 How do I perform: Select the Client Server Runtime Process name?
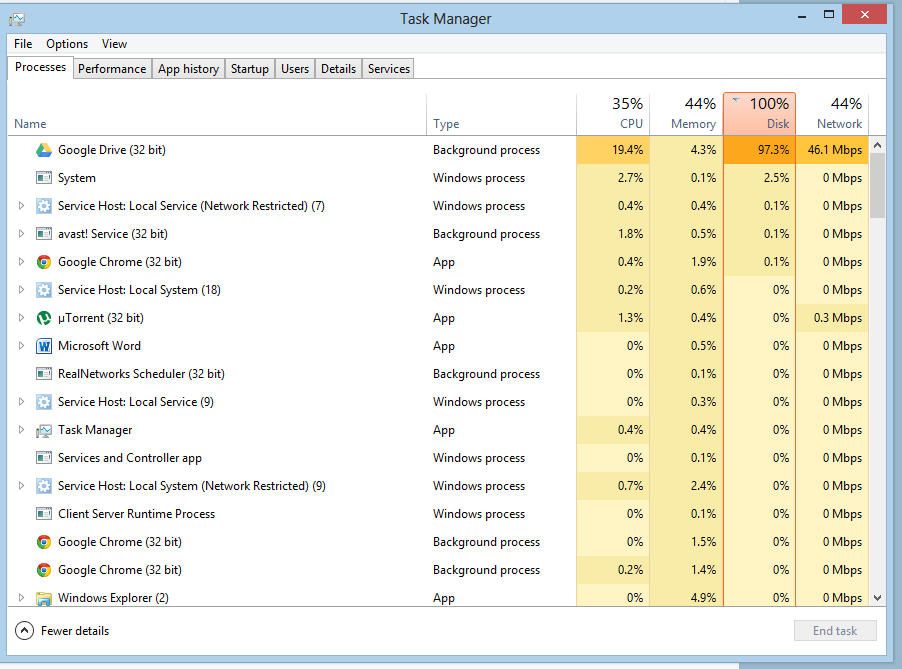[x=136, y=514]
